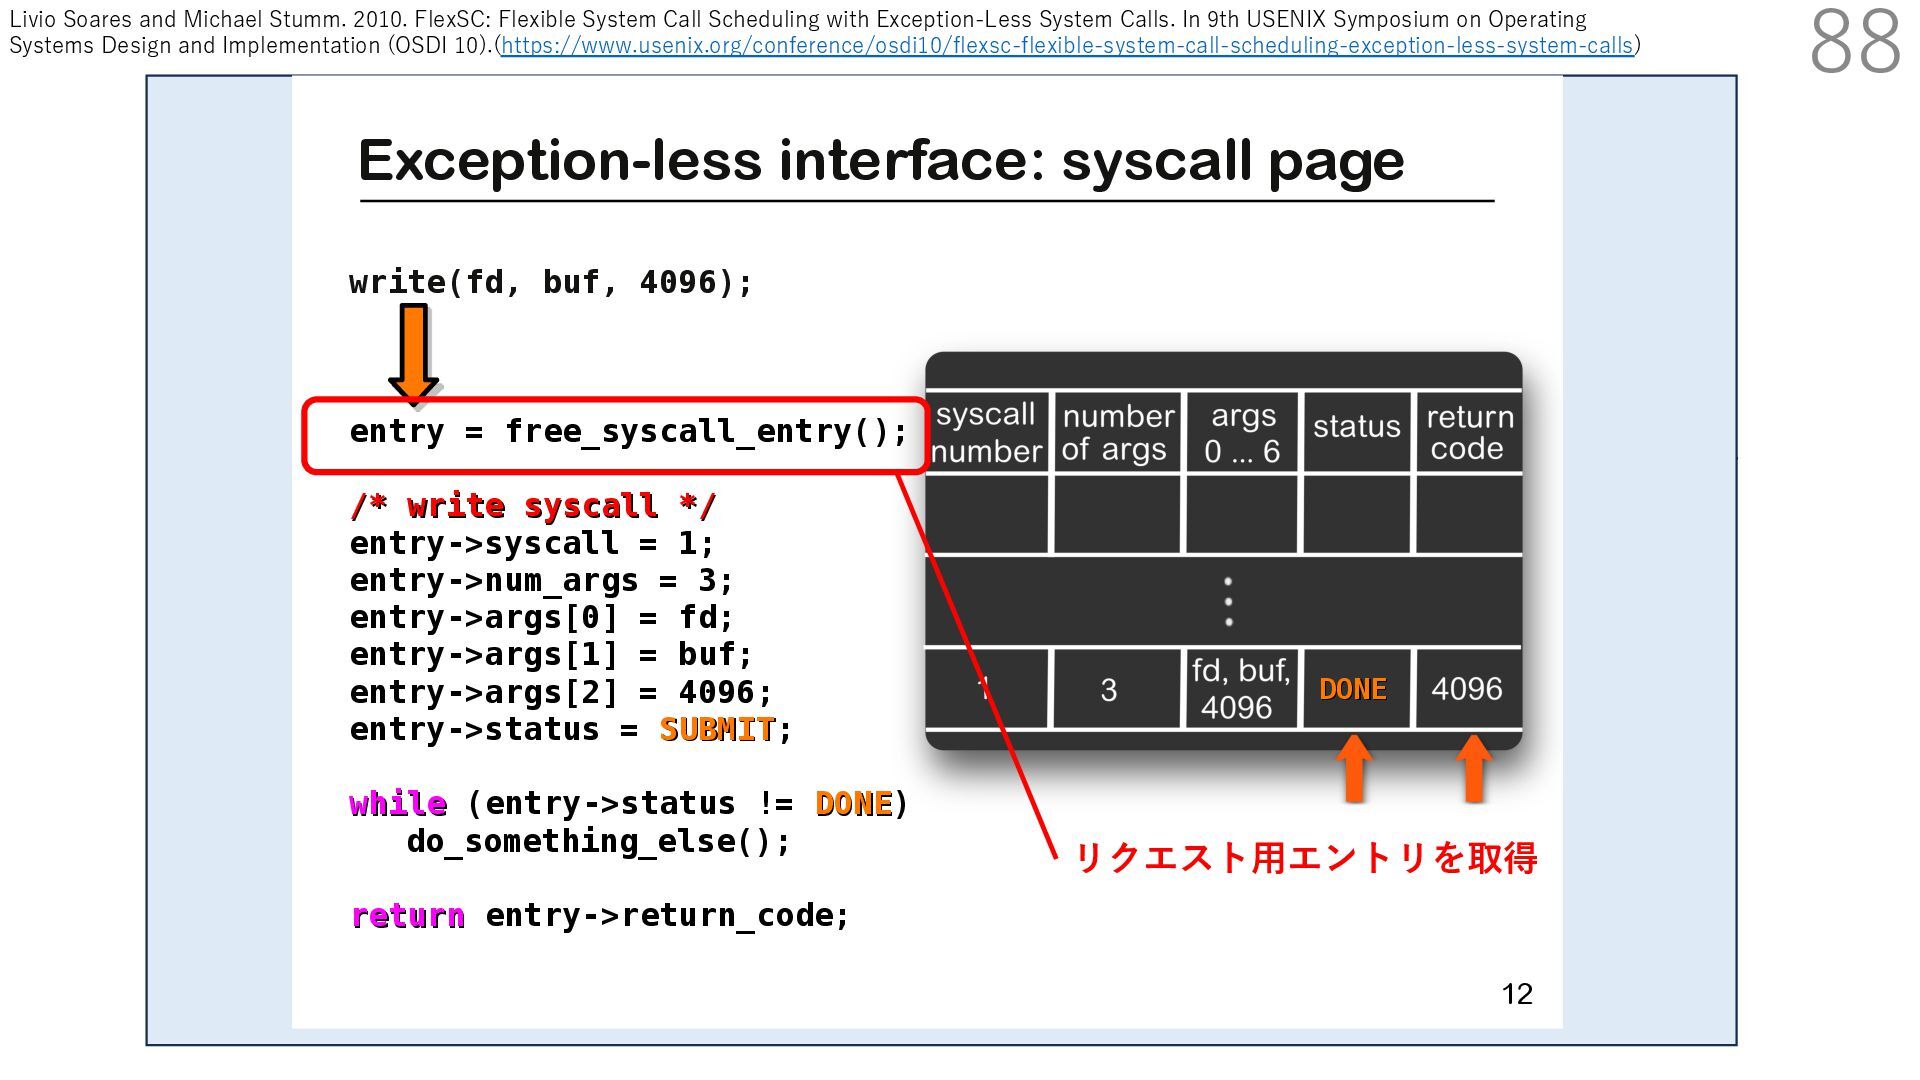Click the 'status' column header
The height and width of the screenshot is (1080, 1920).
(1356, 427)
